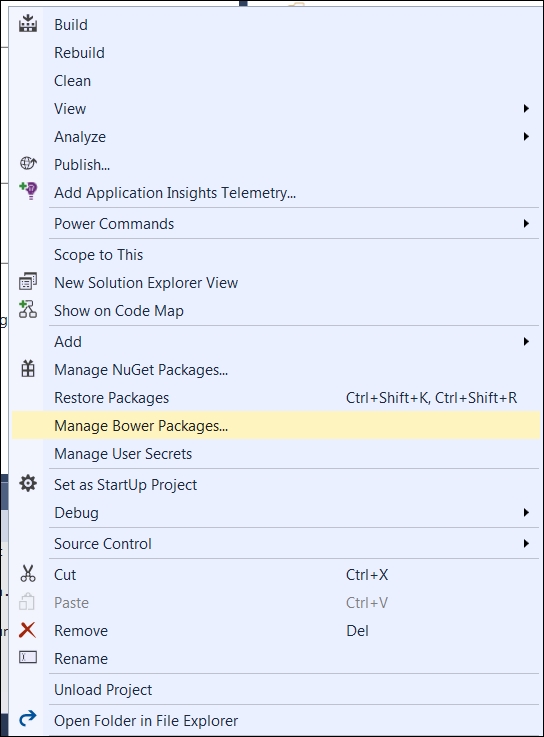The image size is (544, 737).
Task: Click the New Solution Explorer View icon
Action: pyautogui.click(x=28, y=282)
